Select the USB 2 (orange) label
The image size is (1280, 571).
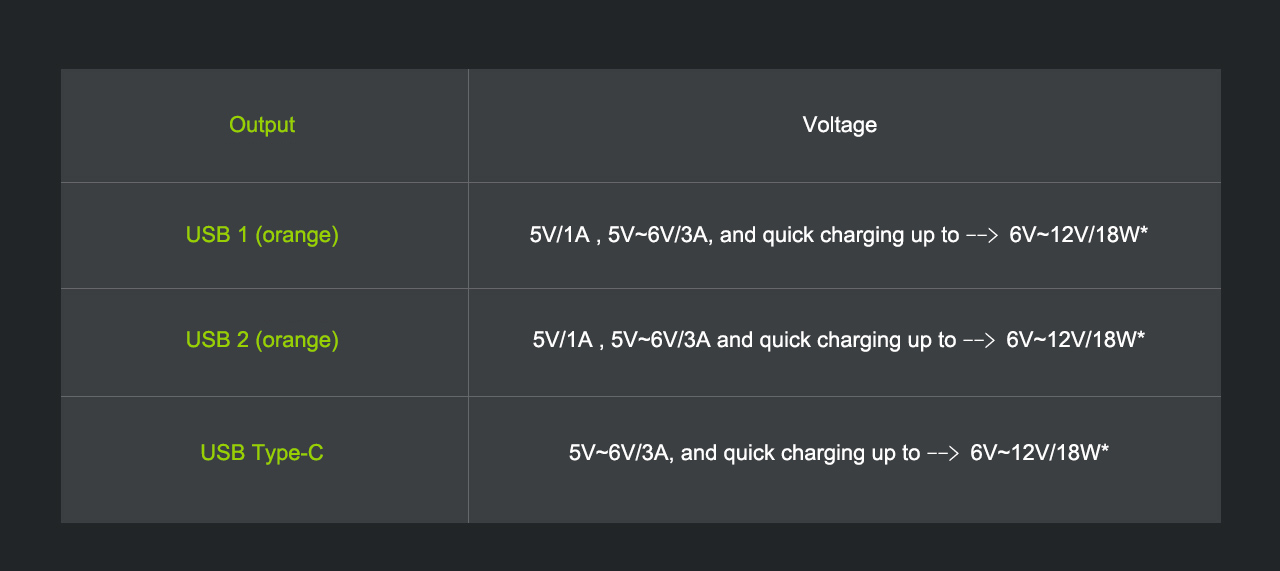point(262,340)
